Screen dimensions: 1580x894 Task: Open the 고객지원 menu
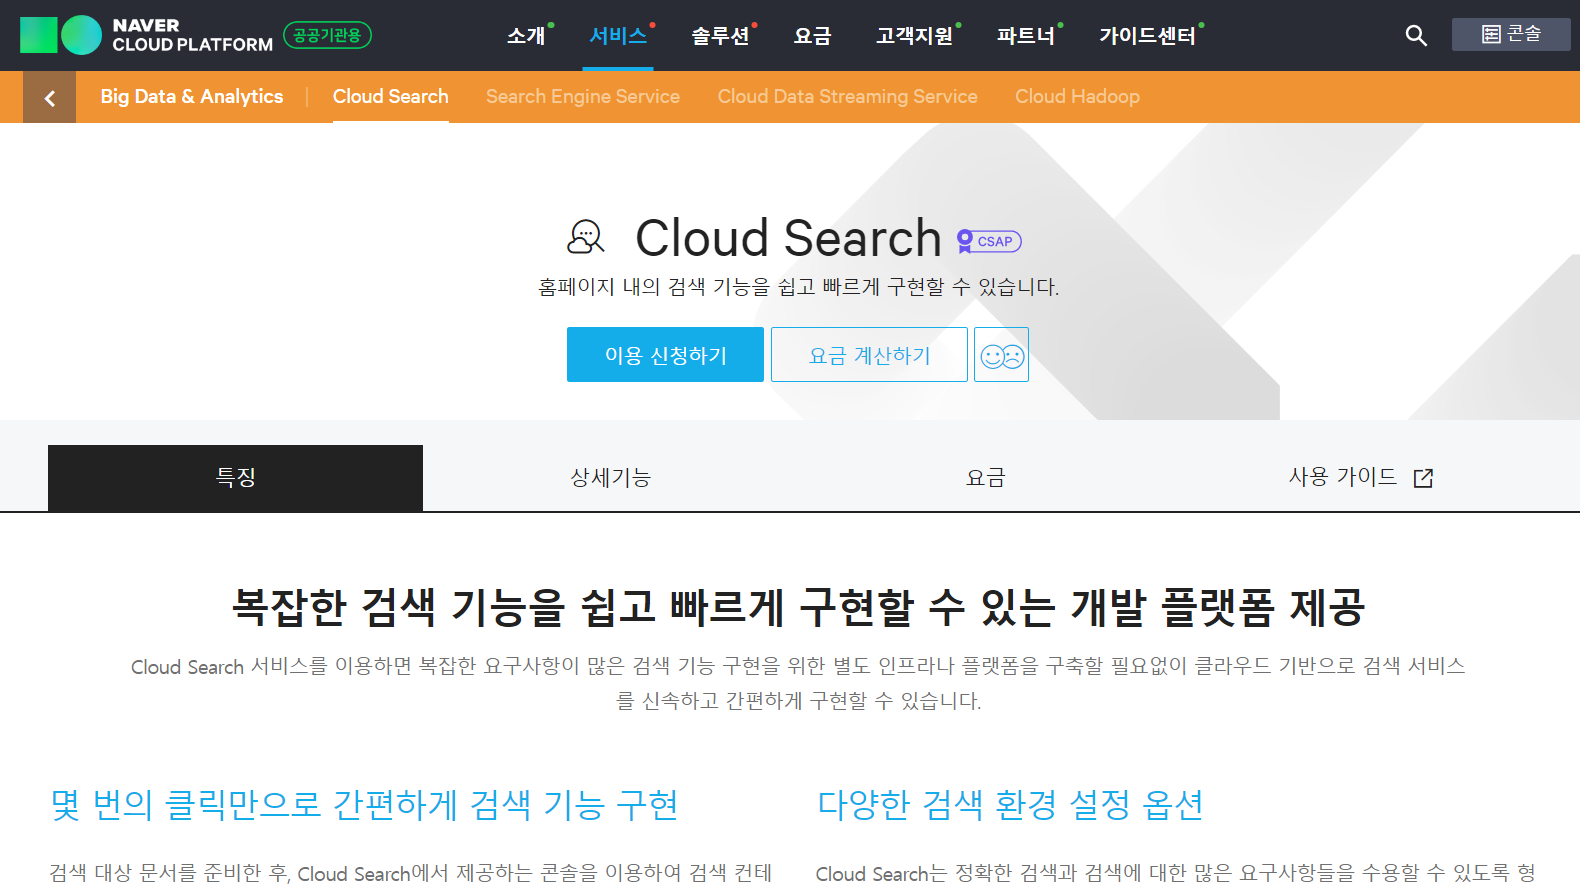(914, 36)
